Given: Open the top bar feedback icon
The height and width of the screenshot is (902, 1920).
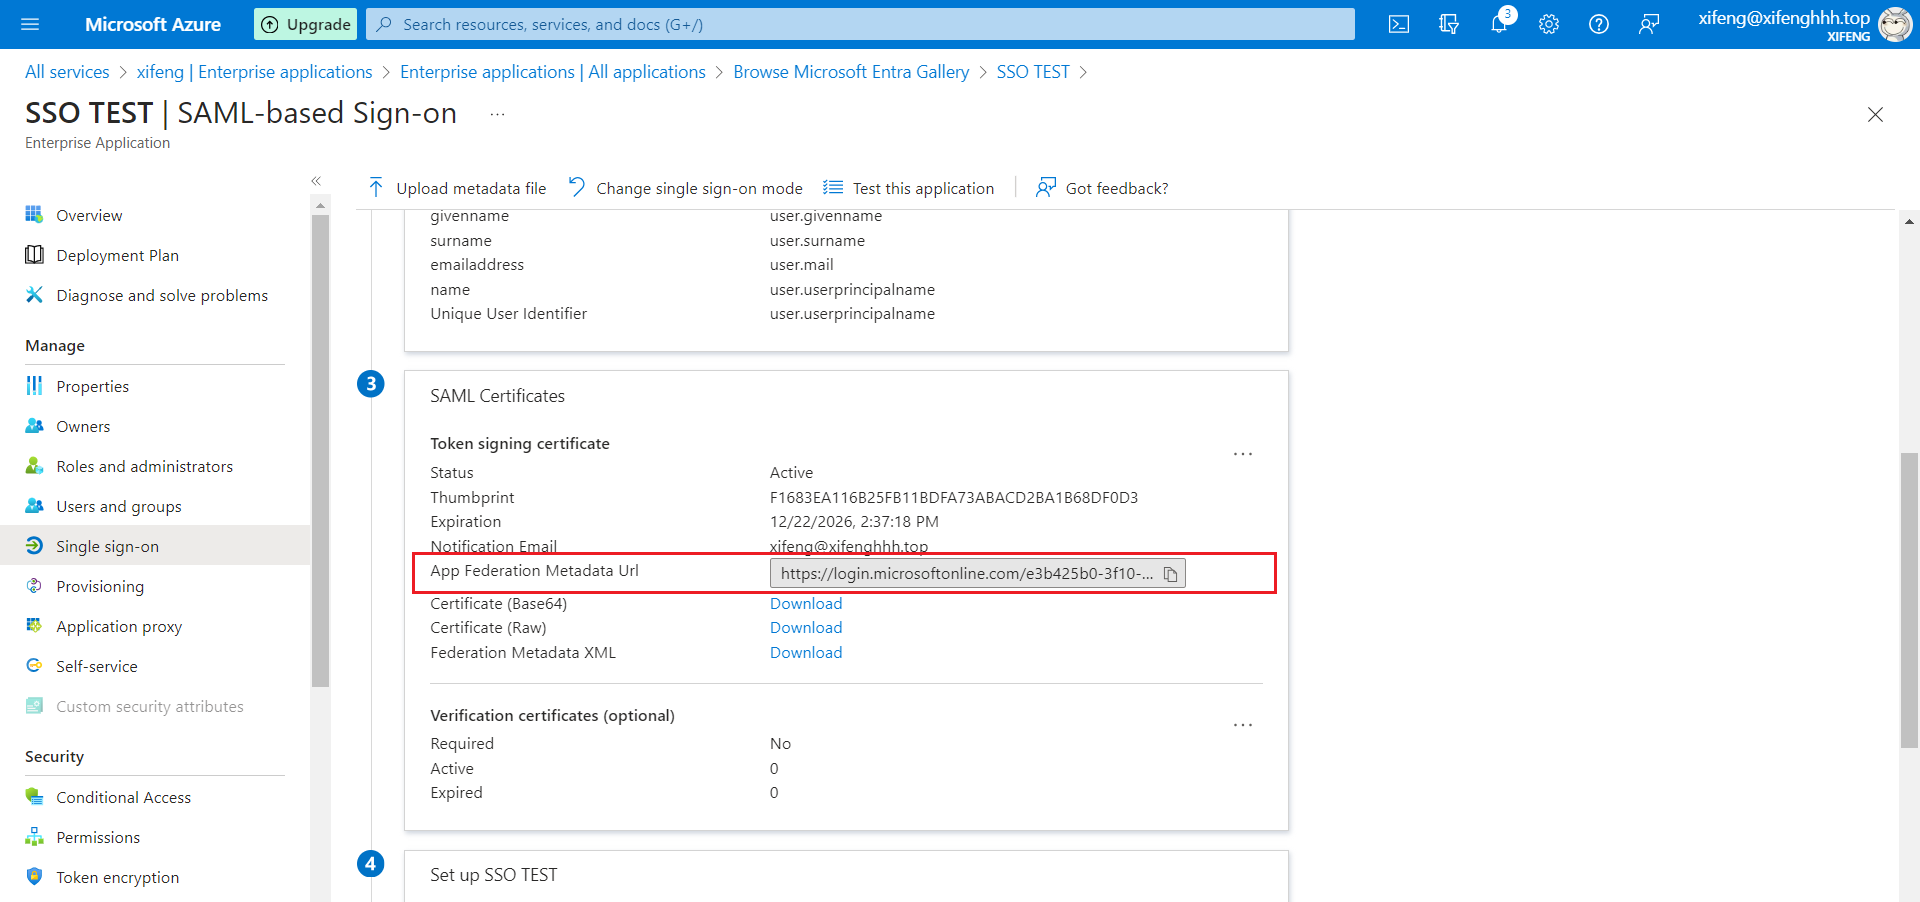Looking at the screenshot, I should tap(1649, 24).
